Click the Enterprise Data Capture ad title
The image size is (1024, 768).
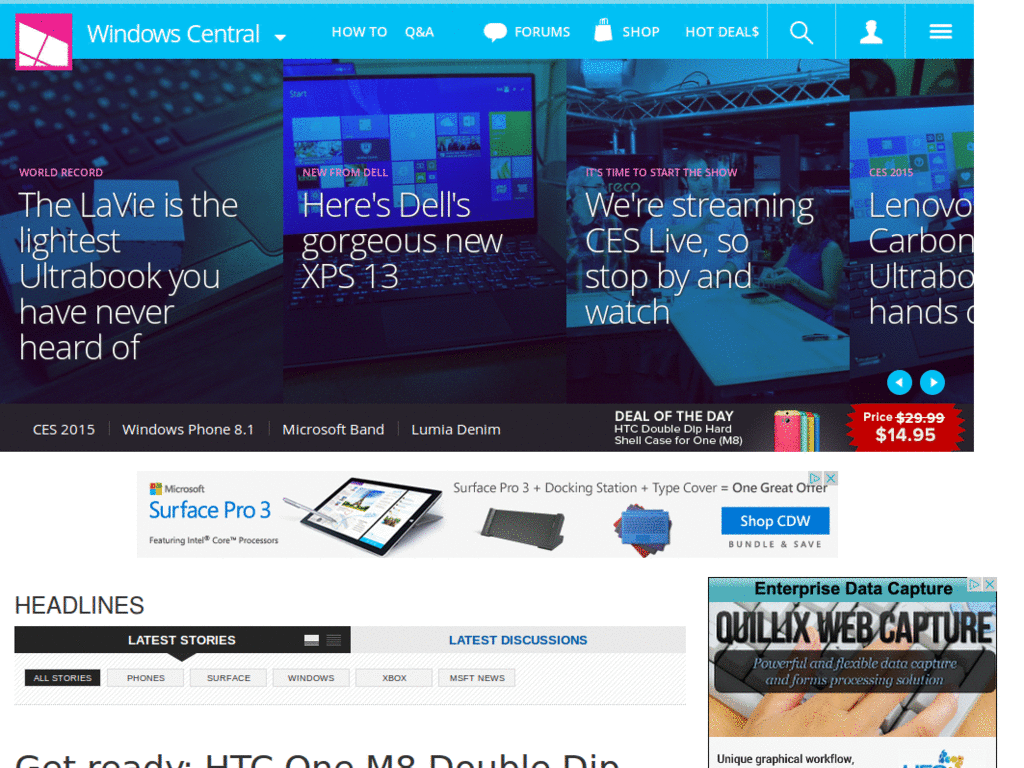point(853,588)
